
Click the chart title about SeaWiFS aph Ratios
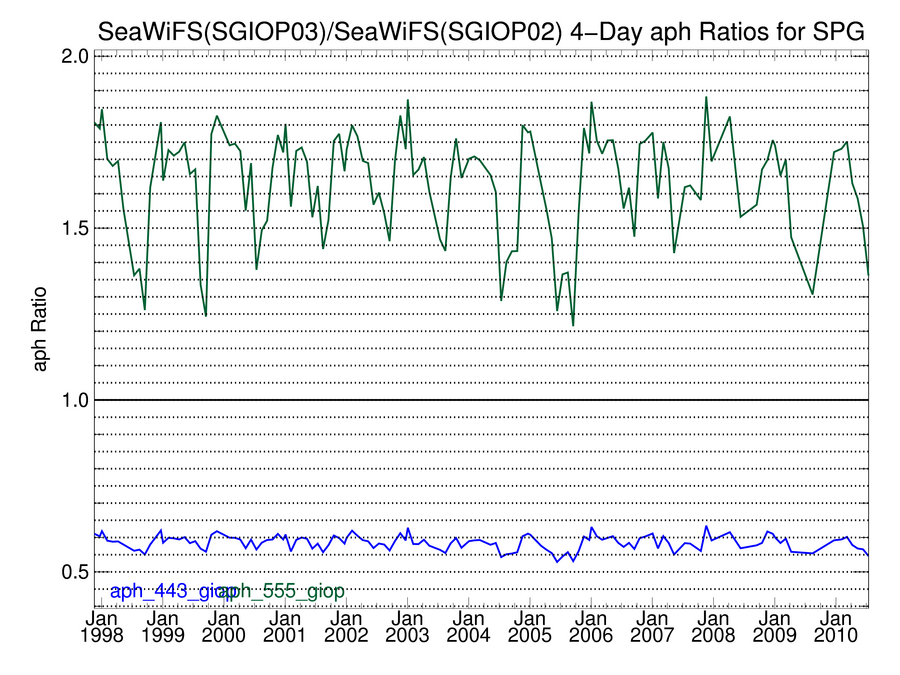481,32
